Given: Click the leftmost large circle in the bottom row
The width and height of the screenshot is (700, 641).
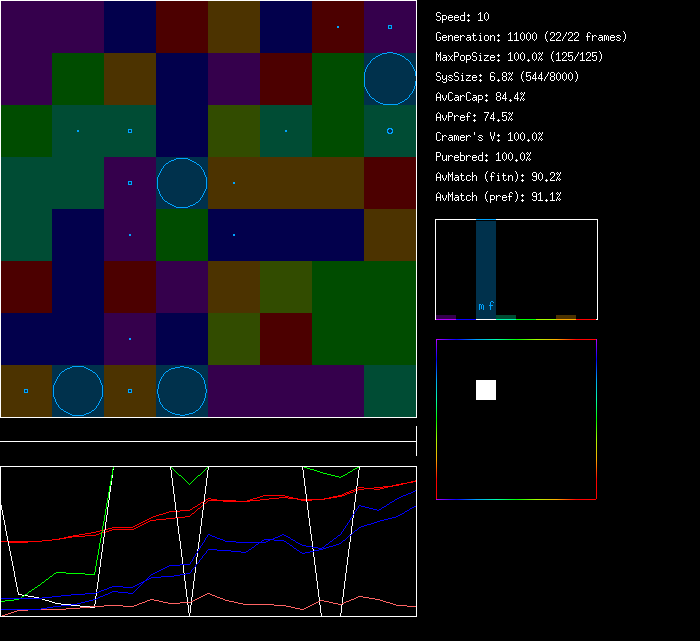Looking at the screenshot, I should [78, 391].
